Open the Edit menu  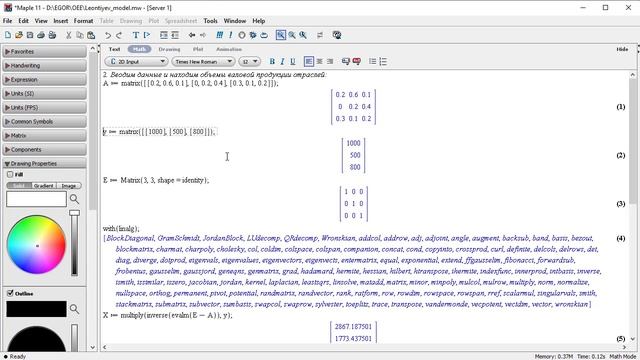(24, 21)
